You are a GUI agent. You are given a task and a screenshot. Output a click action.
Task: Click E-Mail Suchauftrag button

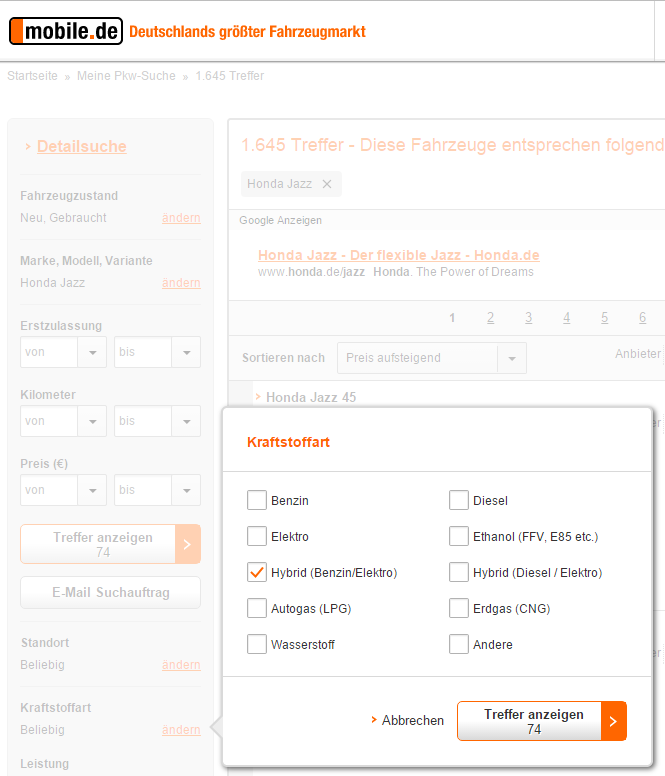[110, 593]
